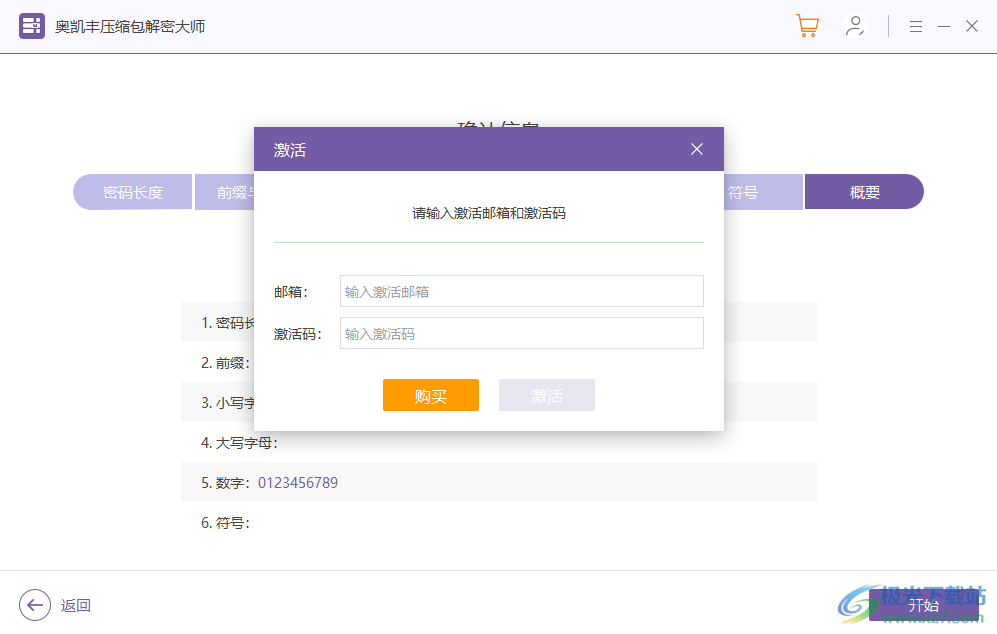Image resolution: width=997 pixels, height=634 pixels.
Task: Select the 概要 step tab
Action: coord(864,192)
